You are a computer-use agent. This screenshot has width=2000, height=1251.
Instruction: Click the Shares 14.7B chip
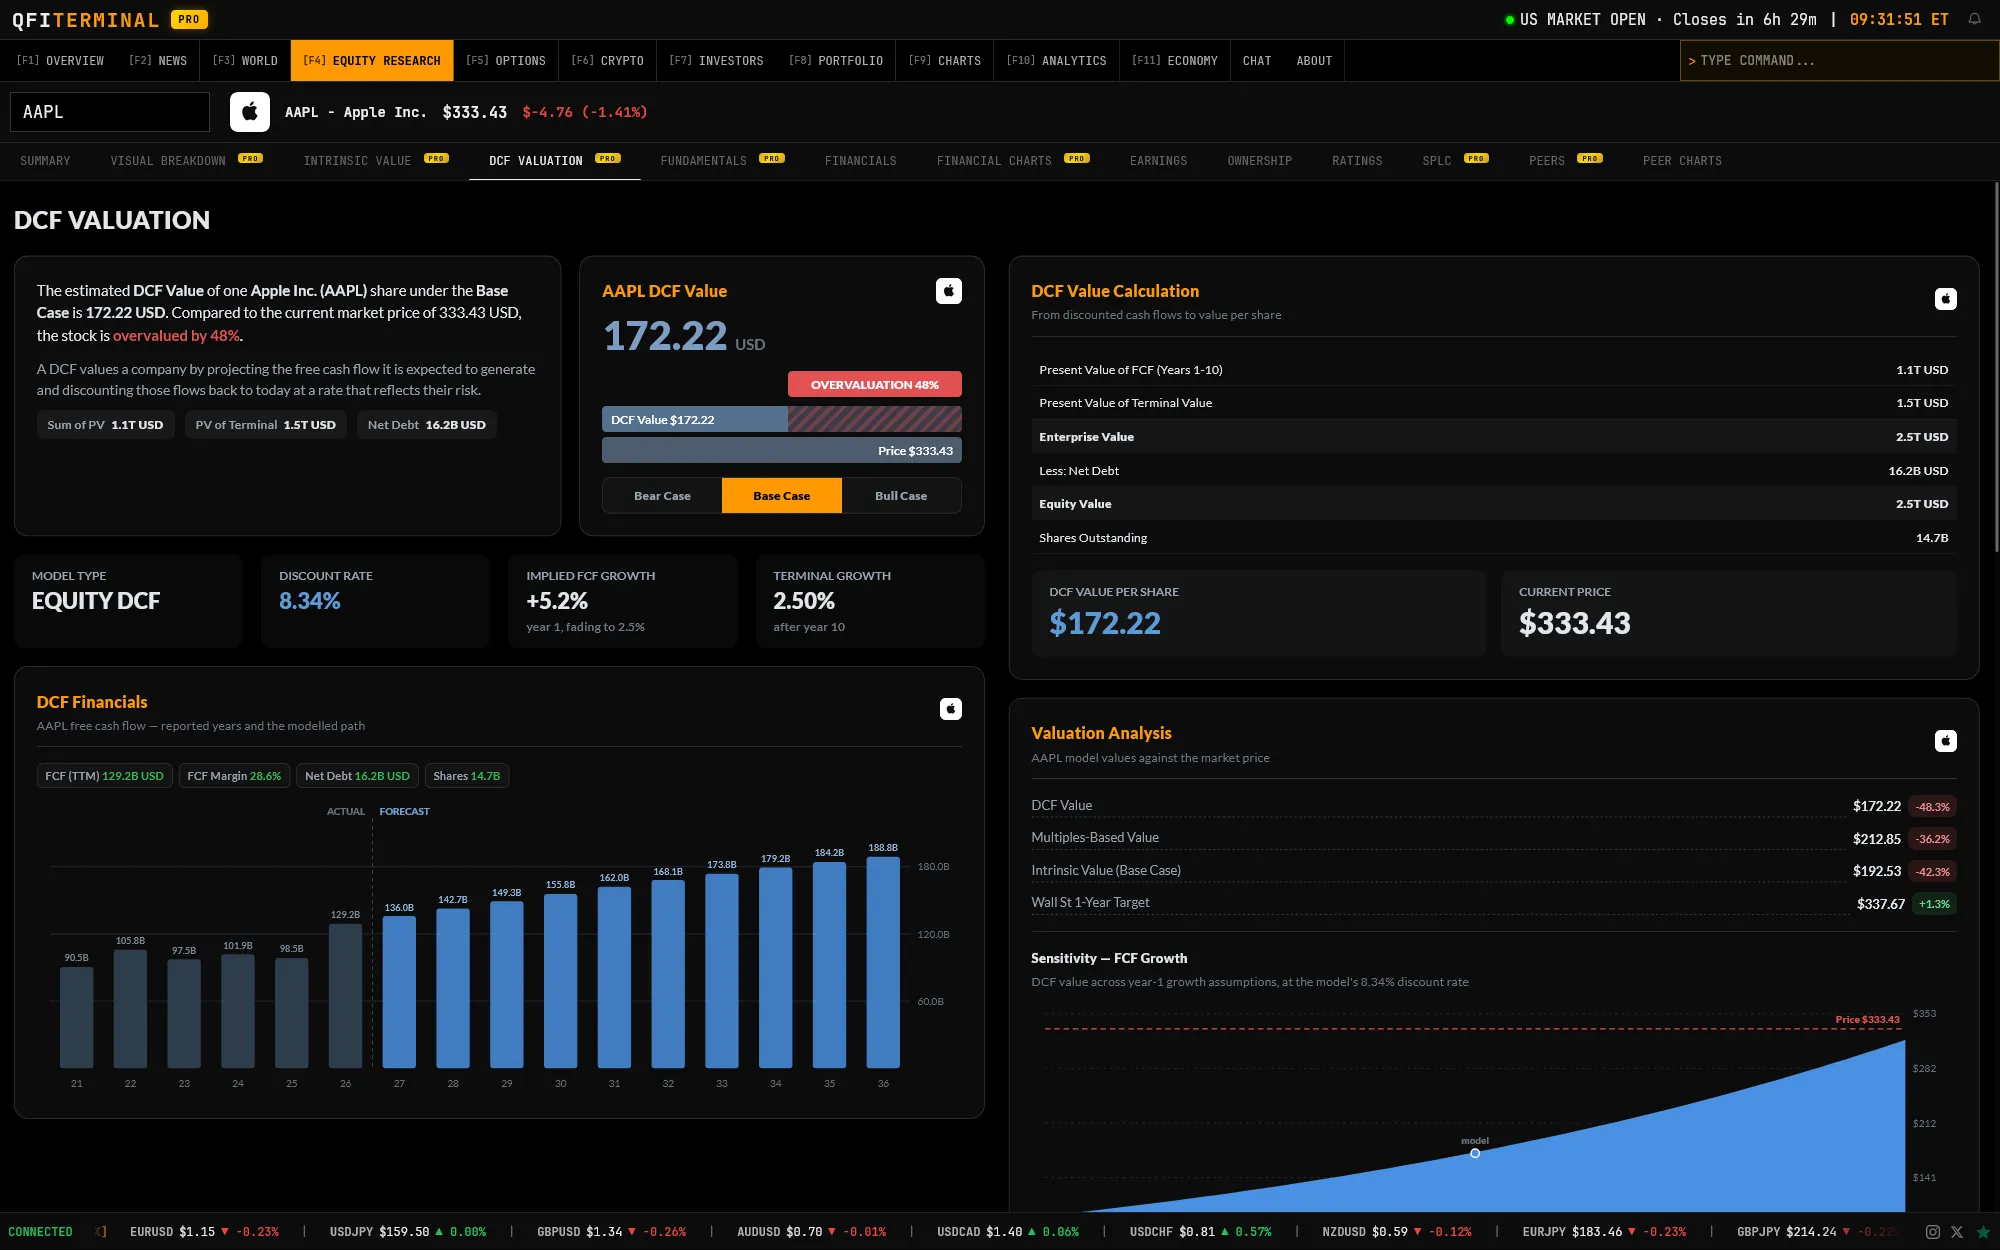[x=467, y=776]
